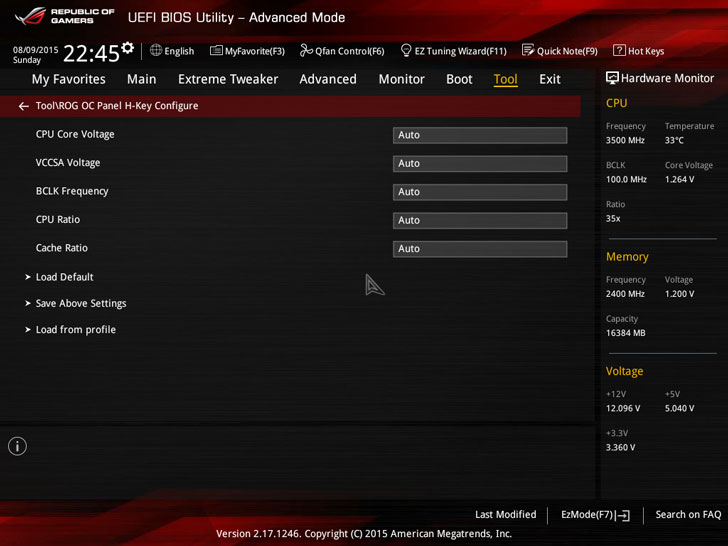
Task: Select the Boot tab
Action: [459, 79]
